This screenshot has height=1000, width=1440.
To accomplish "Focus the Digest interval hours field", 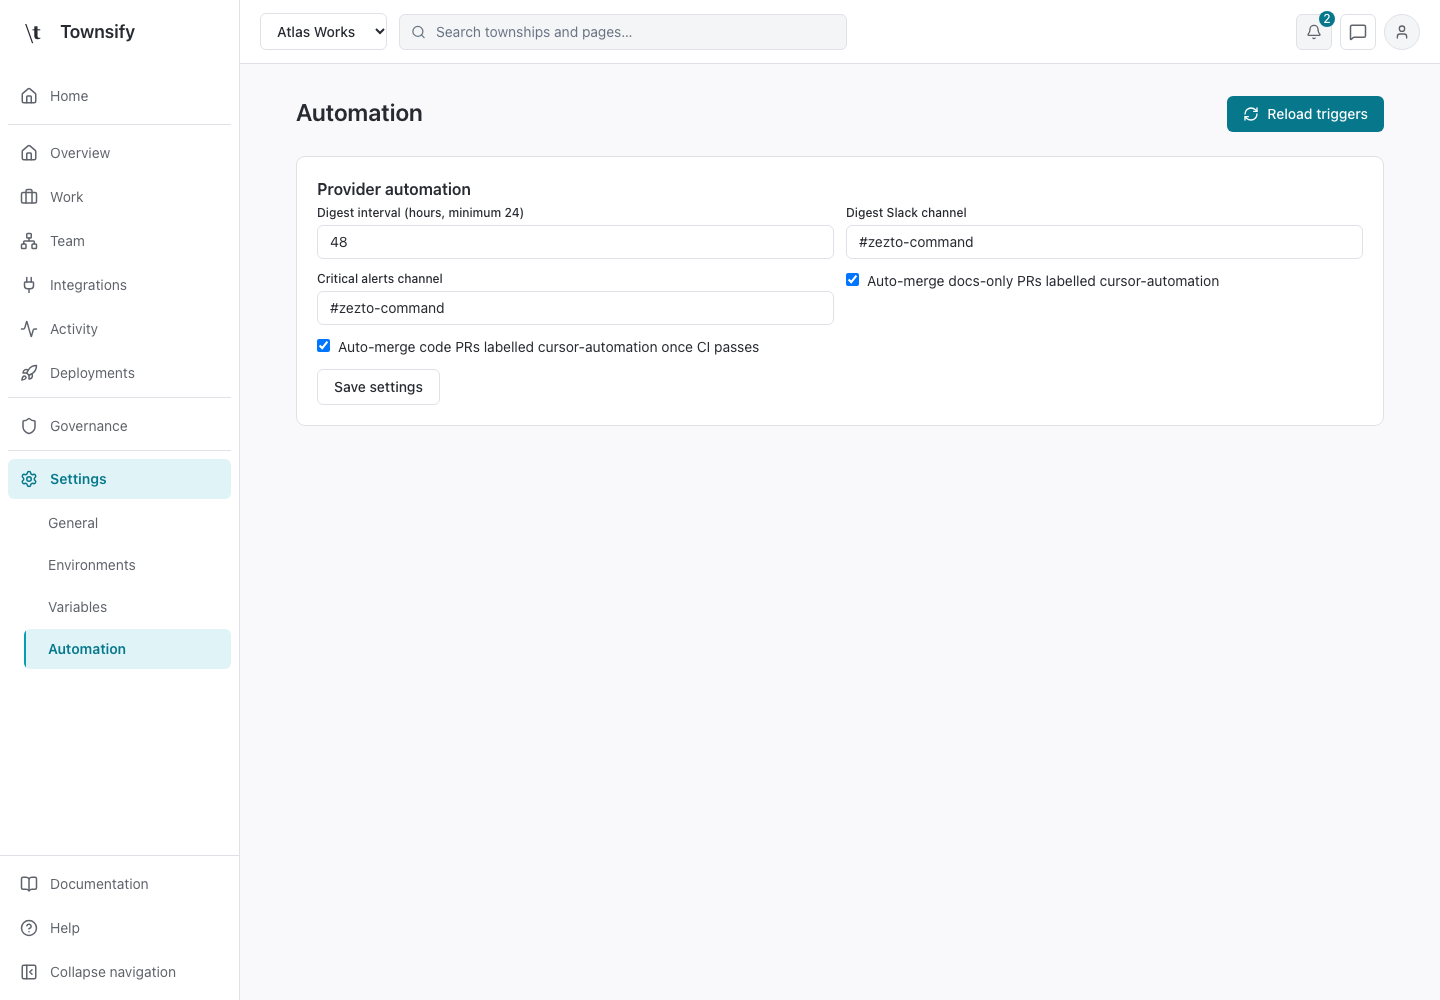I will [575, 242].
